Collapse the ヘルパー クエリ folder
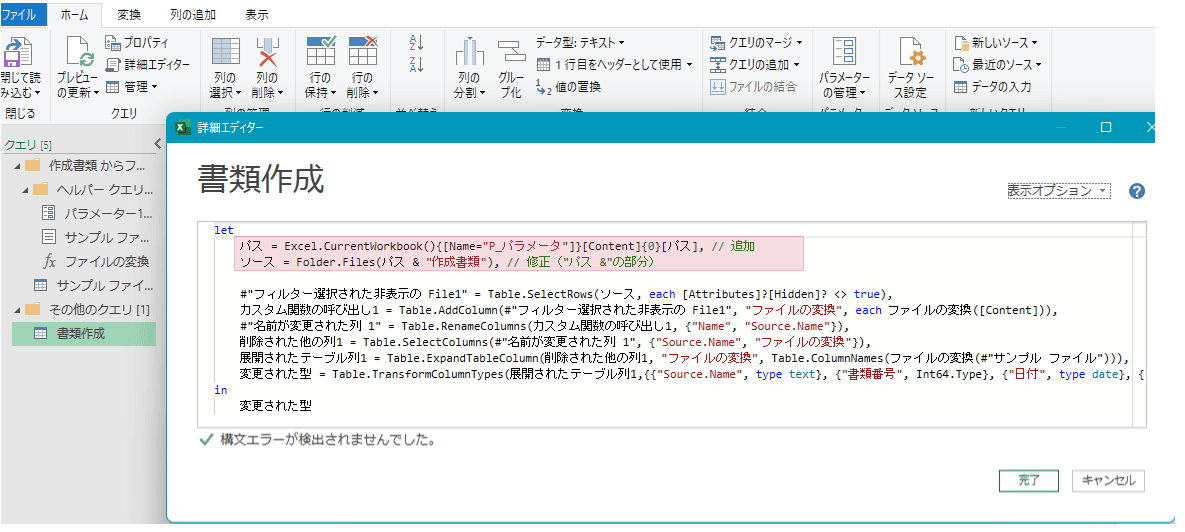 [x=23, y=189]
